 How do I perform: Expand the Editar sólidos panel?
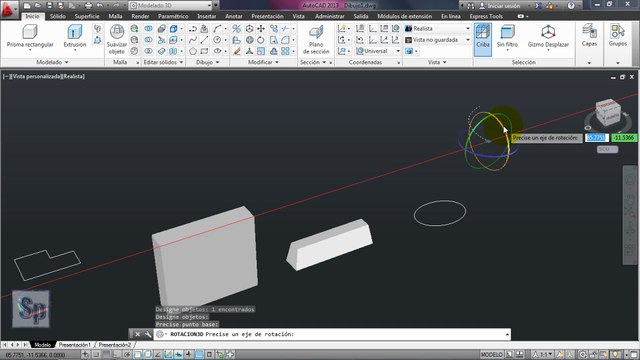[164, 62]
